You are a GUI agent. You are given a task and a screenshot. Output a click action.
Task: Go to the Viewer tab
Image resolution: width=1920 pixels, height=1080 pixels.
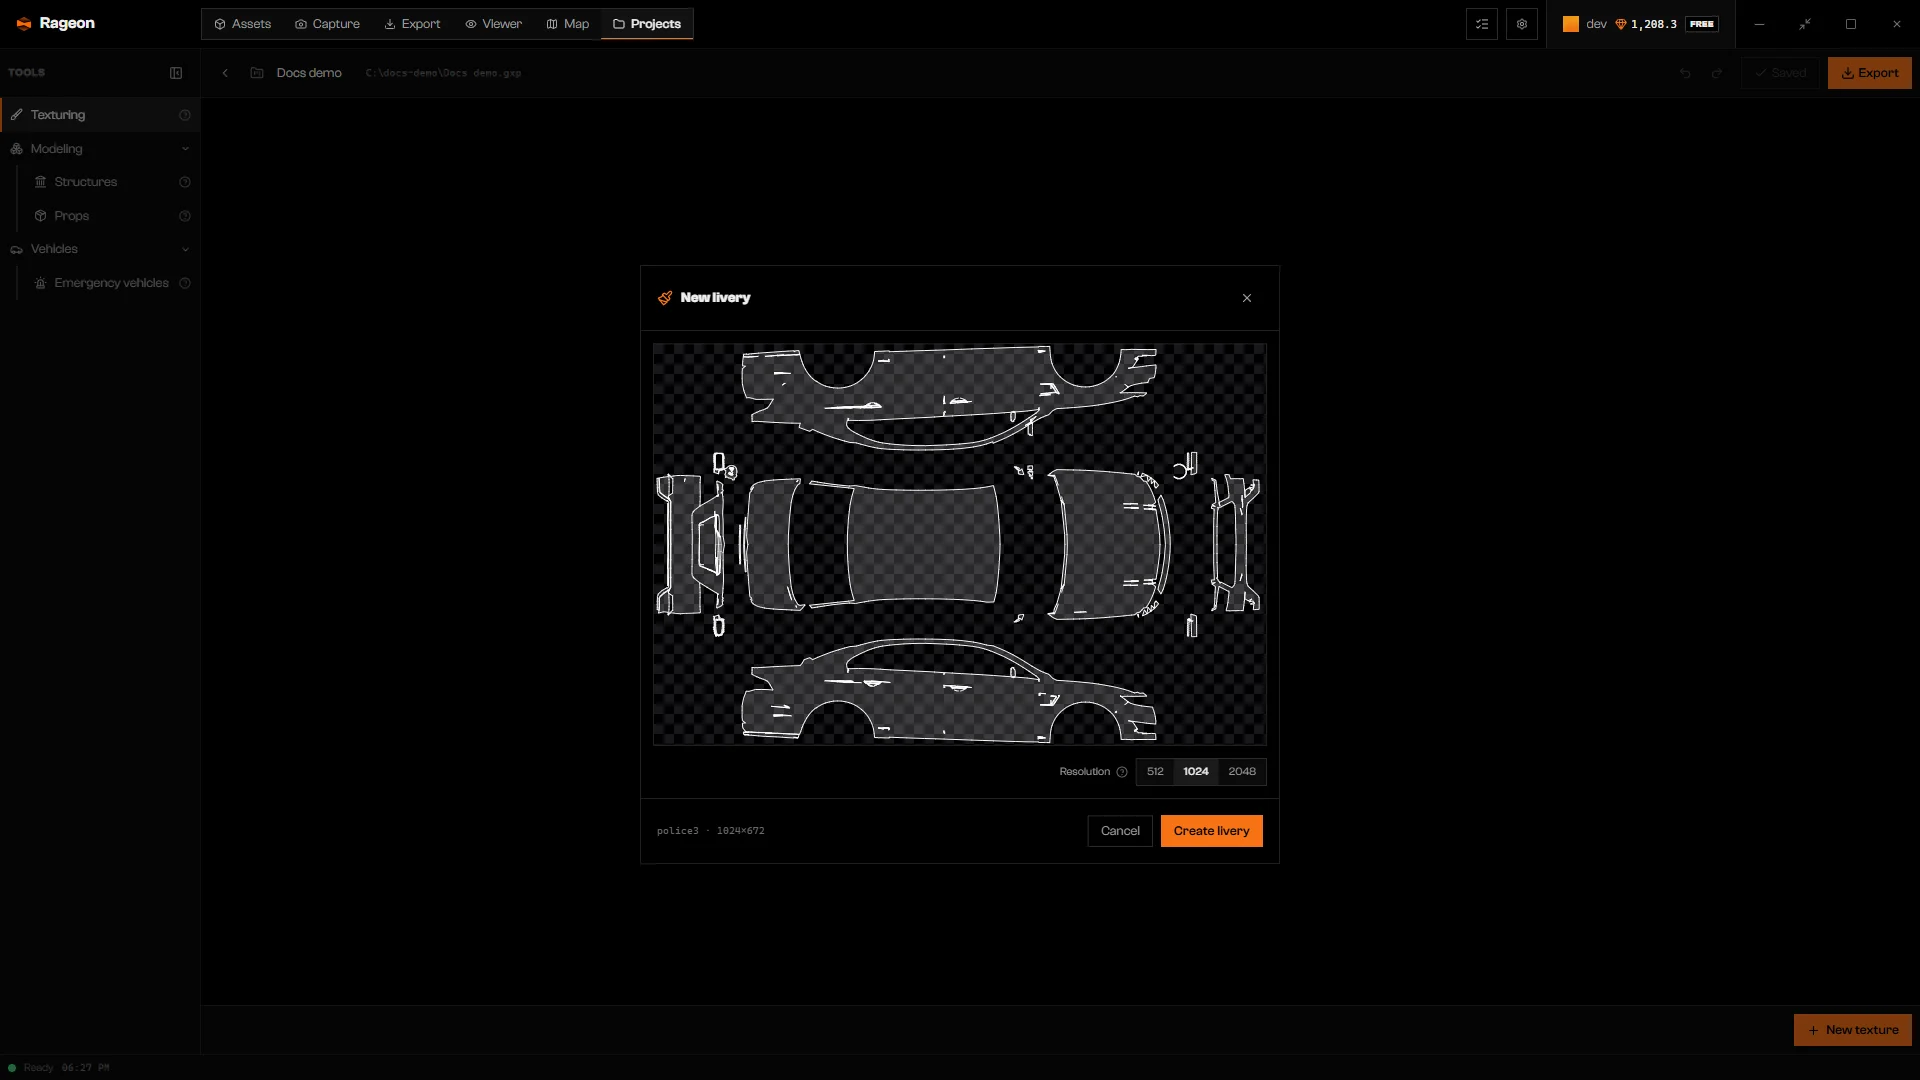(493, 24)
